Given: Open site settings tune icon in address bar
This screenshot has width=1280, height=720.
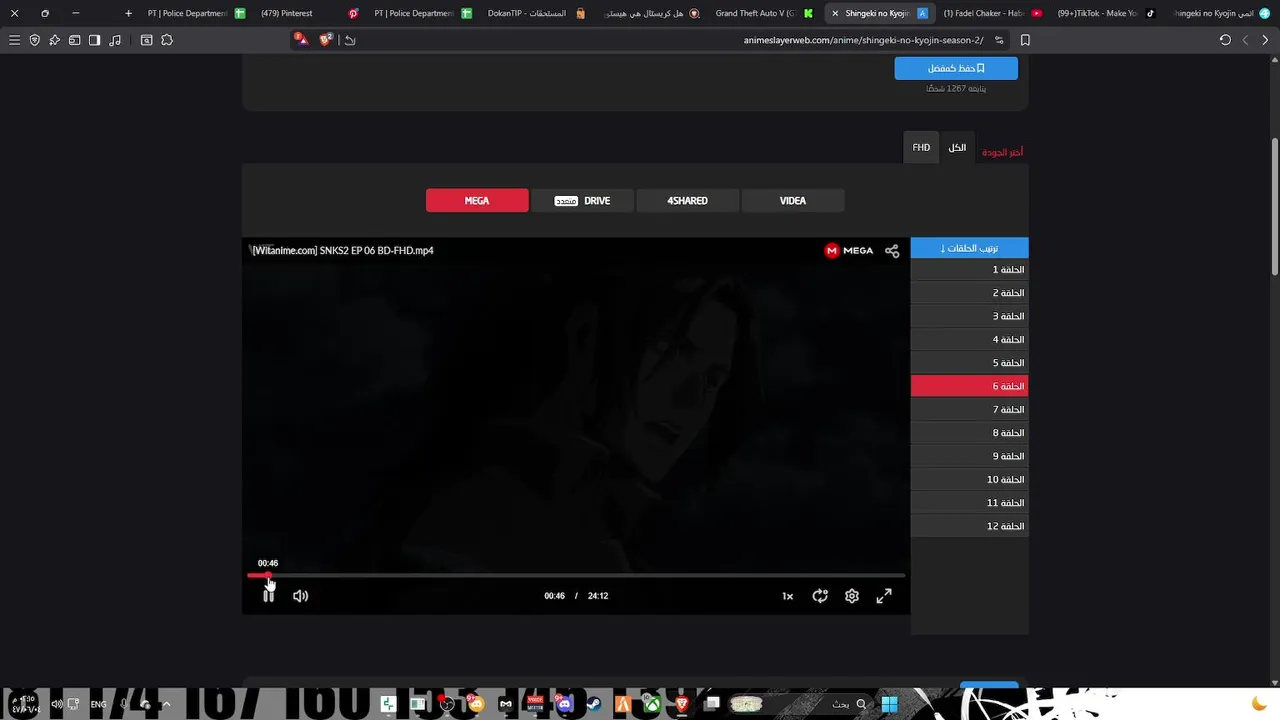Looking at the screenshot, I should (x=999, y=40).
